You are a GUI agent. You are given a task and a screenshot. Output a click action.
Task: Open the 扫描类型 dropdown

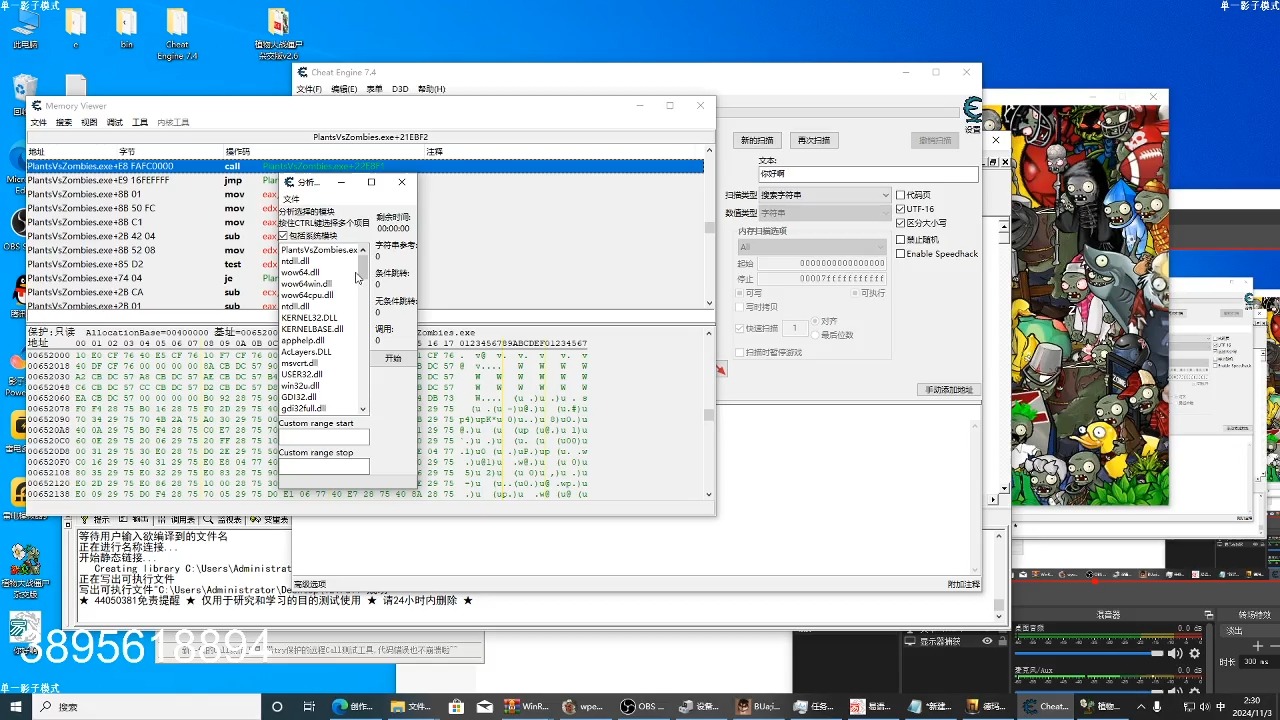click(x=824, y=195)
